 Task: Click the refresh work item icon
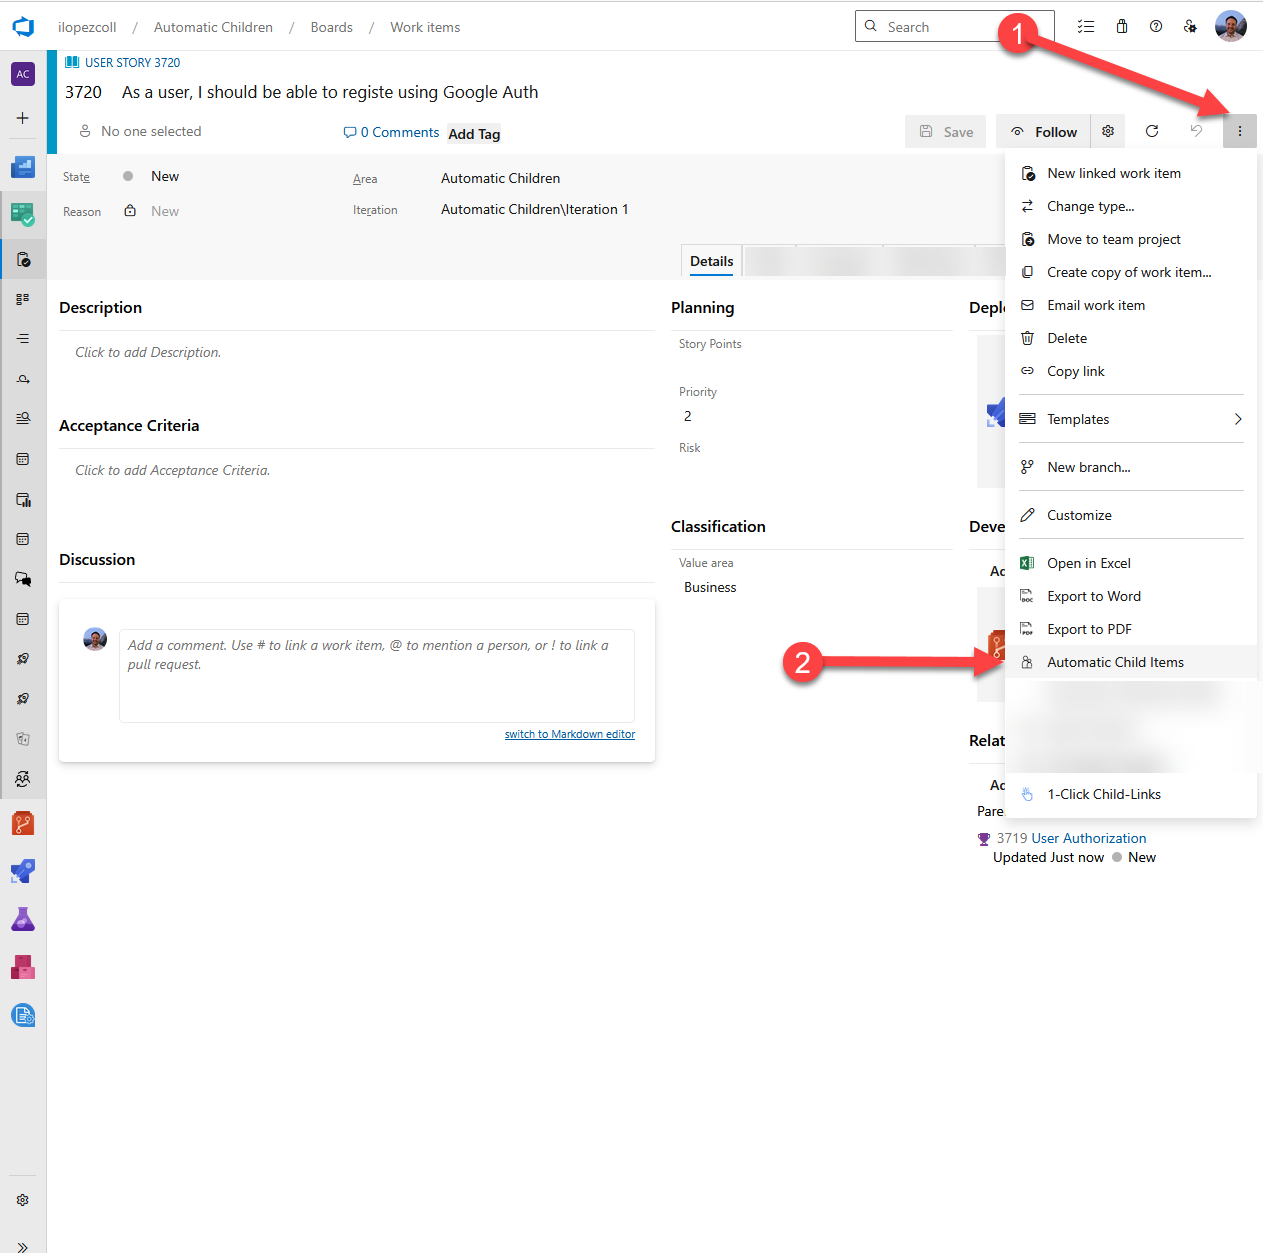[x=1152, y=131]
